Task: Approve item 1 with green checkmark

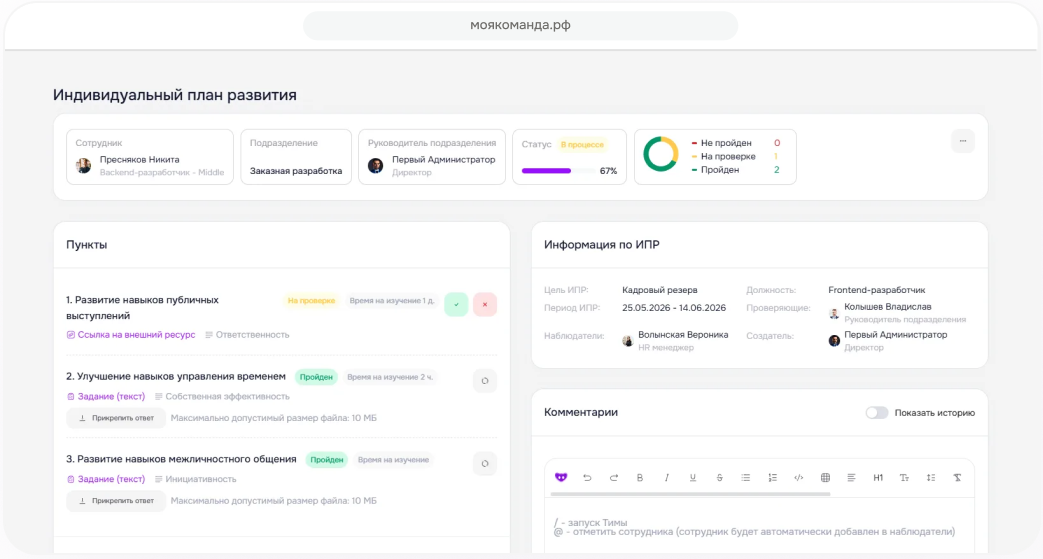Action: 456,304
